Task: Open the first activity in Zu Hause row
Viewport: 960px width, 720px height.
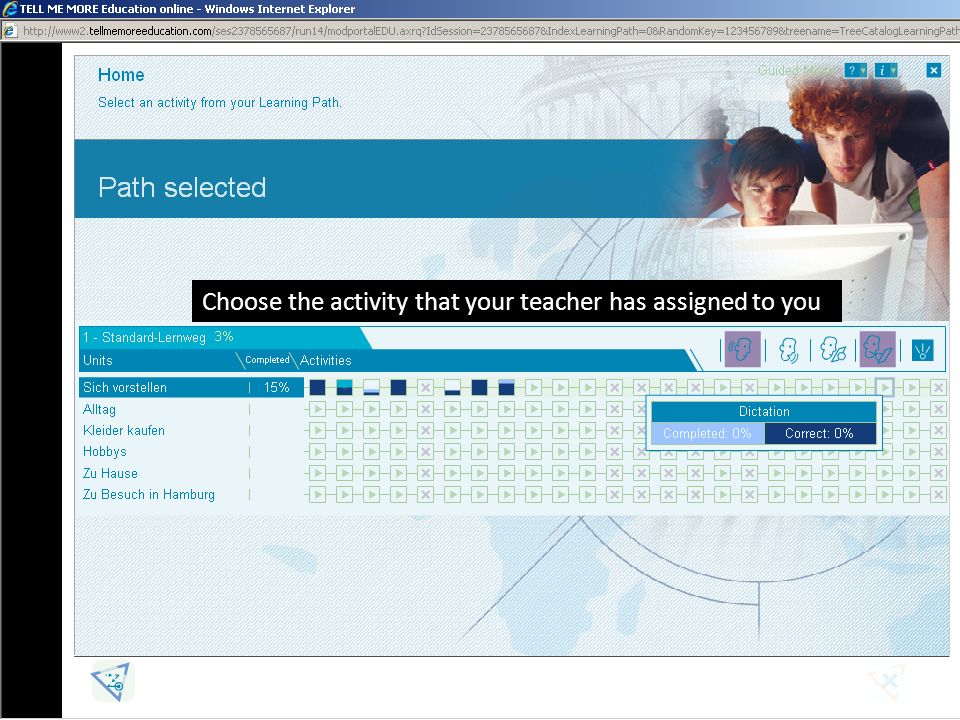Action: 317,473
